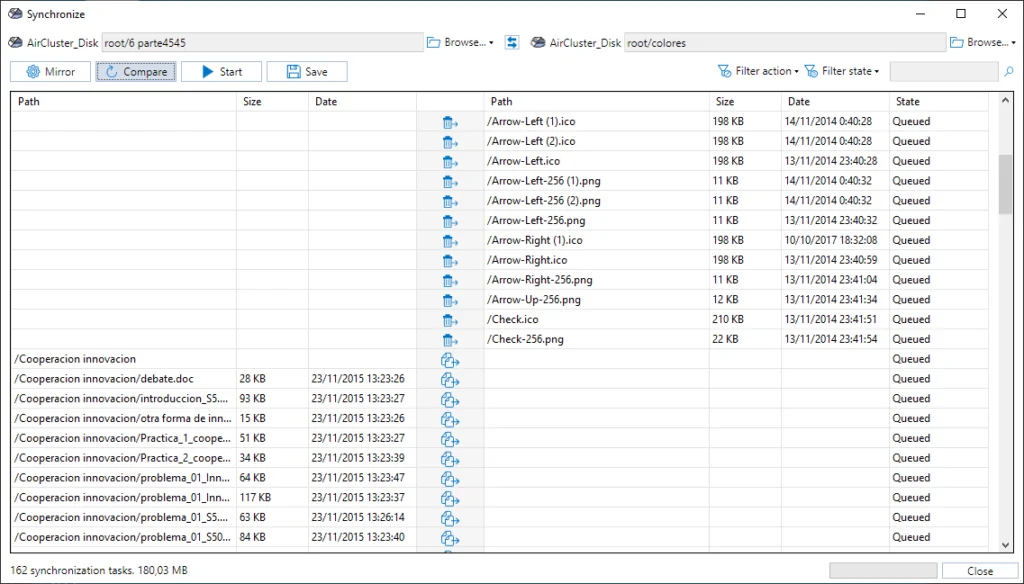Open the left Browse dropdown
Viewport: 1024px width, 584px height.
pyautogui.click(x=460, y=43)
